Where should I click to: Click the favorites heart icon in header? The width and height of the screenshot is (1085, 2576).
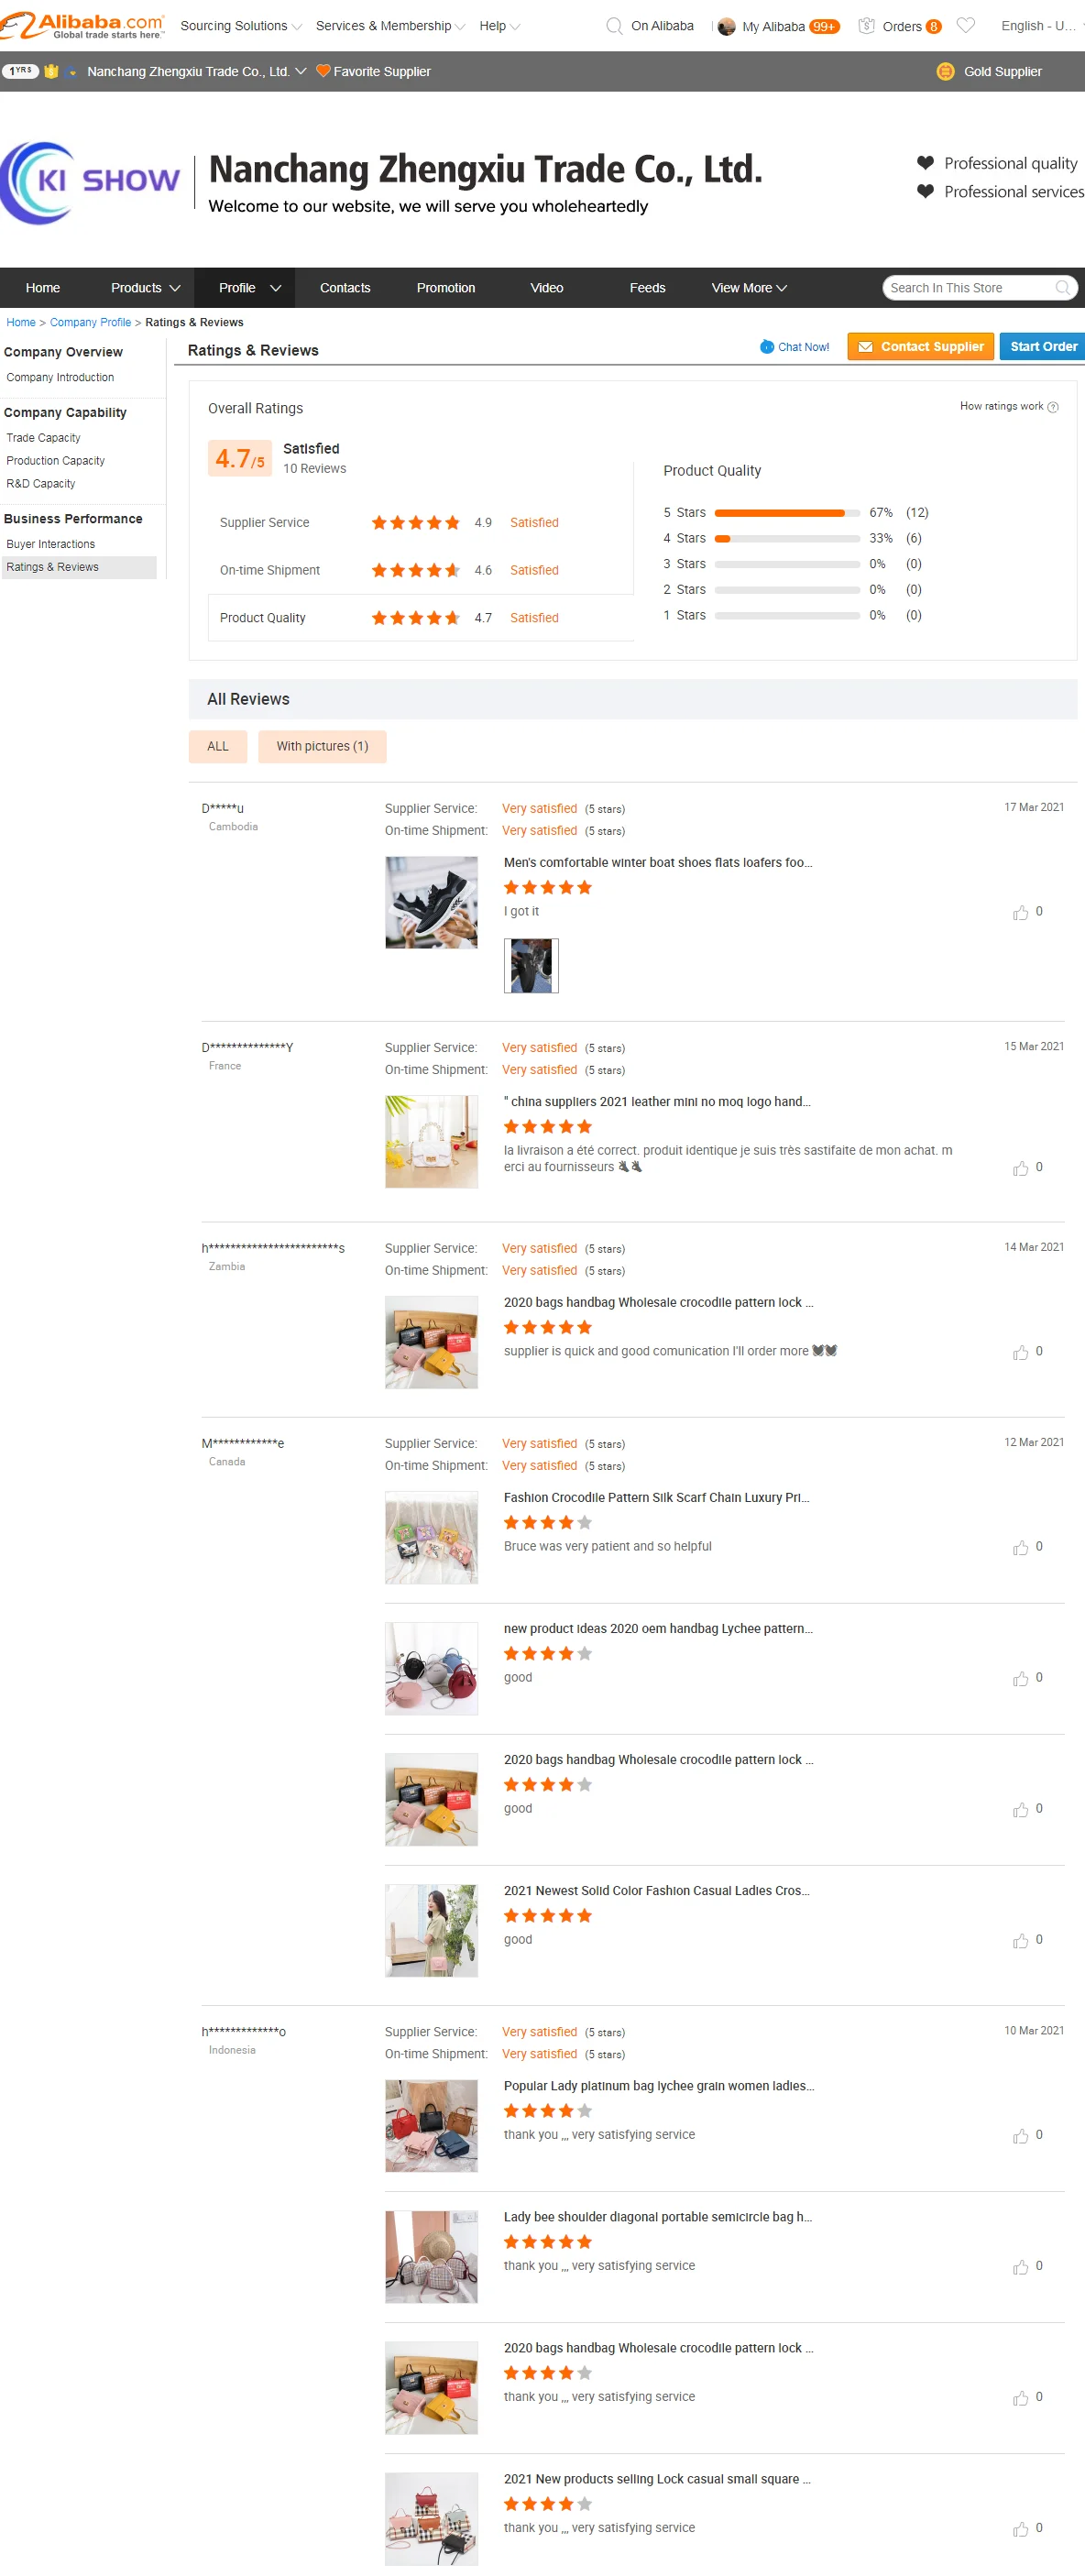[x=965, y=26]
